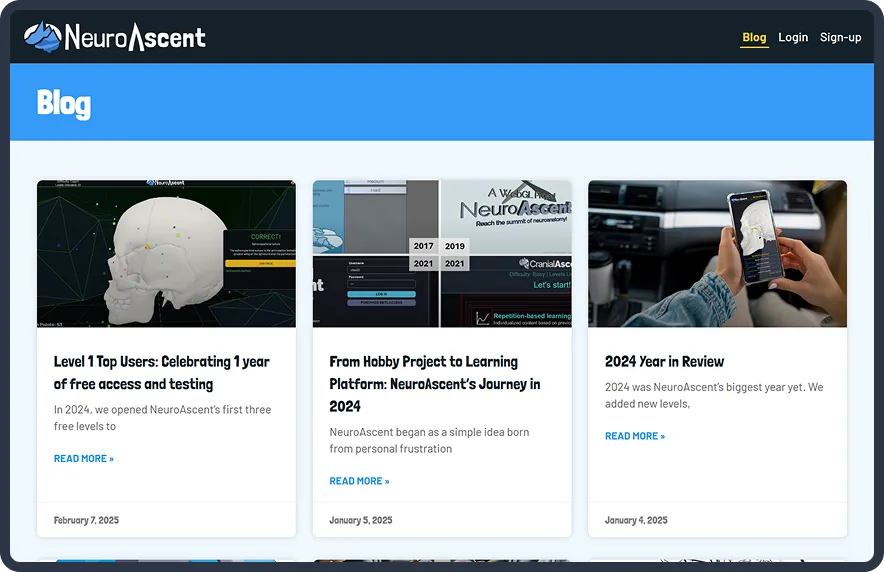This screenshot has height=572, width=884.
Task: Open the Blog navigation item
Action: coord(754,37)
